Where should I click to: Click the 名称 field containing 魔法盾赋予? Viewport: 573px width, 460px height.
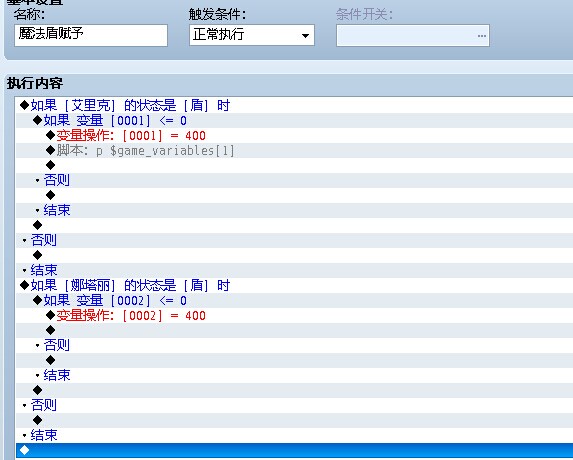click(x=91, y=35)
